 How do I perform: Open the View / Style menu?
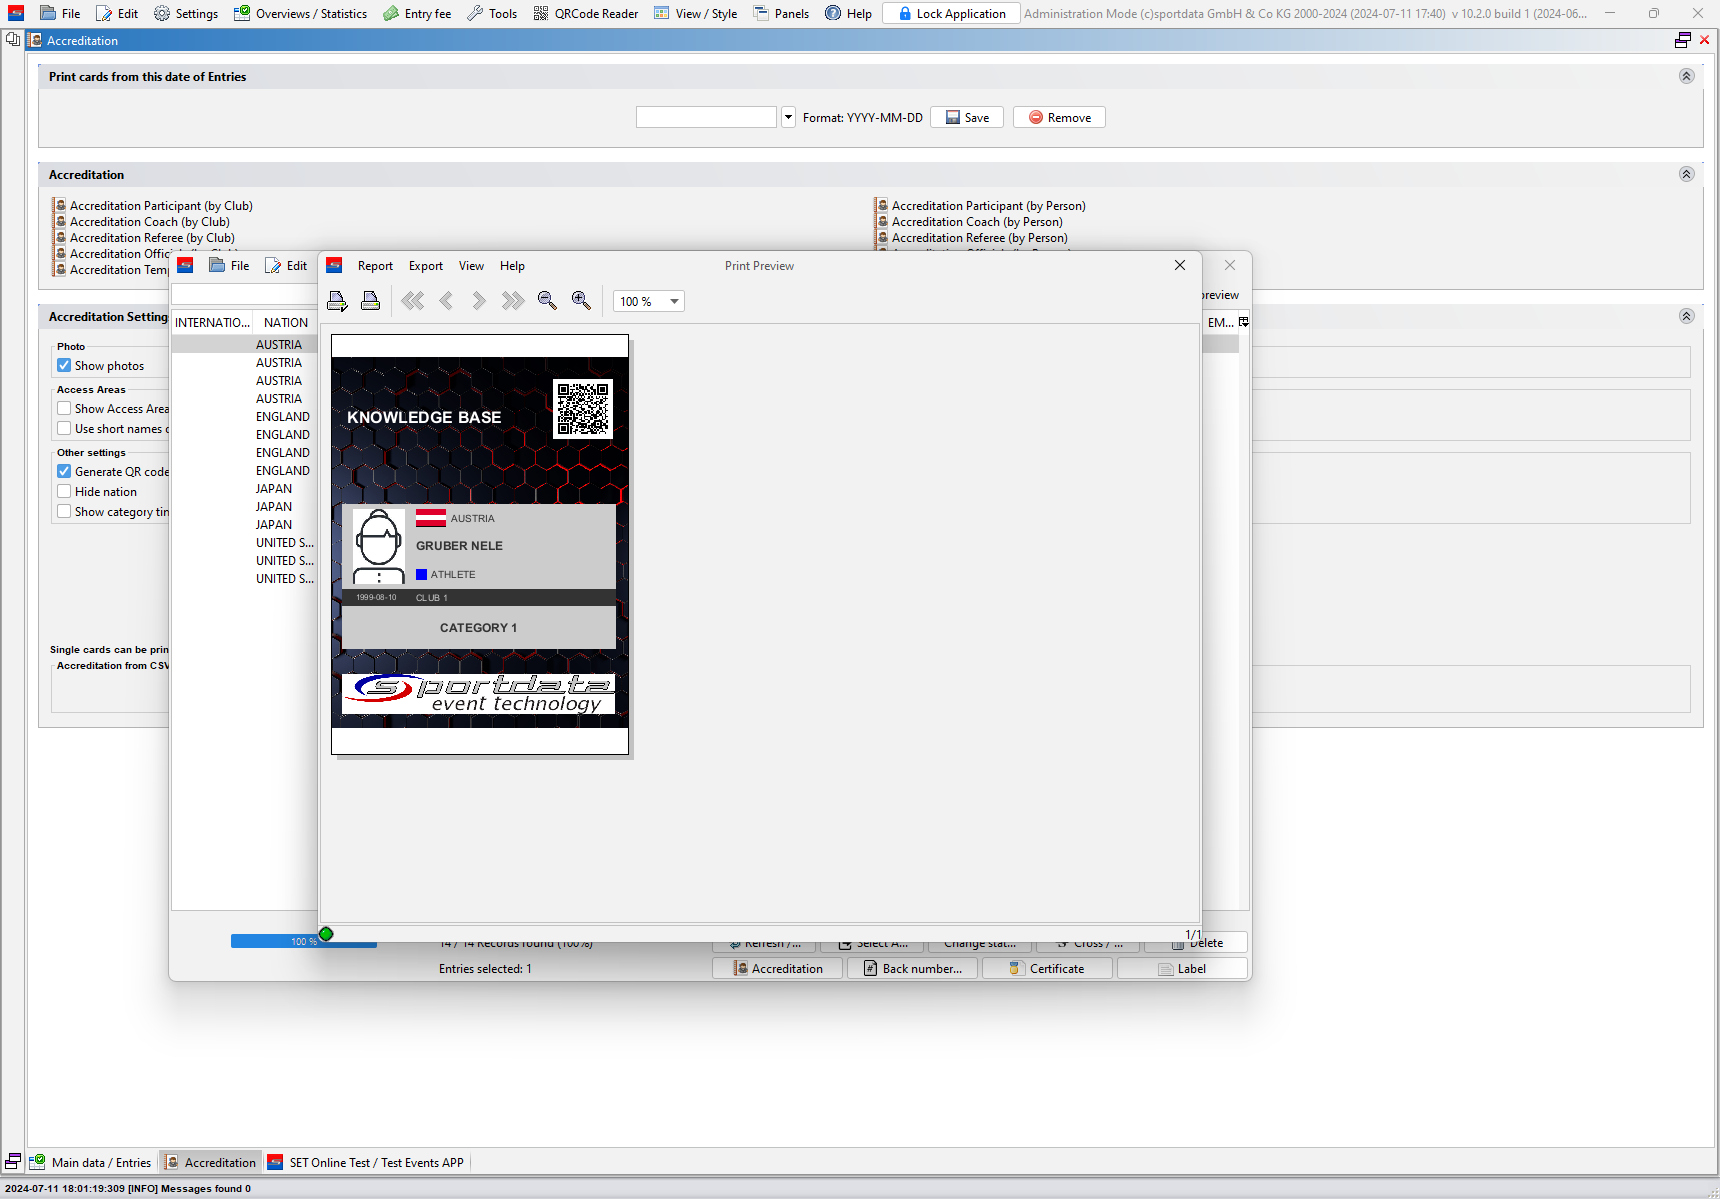pos(695,13)
